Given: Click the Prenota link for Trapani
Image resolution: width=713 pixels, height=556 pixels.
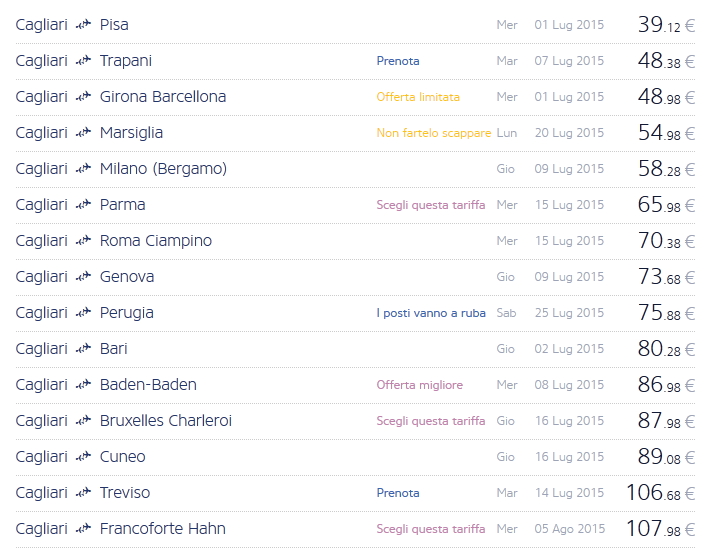Looking at the screenshot, I should click(x=398, y=61).
